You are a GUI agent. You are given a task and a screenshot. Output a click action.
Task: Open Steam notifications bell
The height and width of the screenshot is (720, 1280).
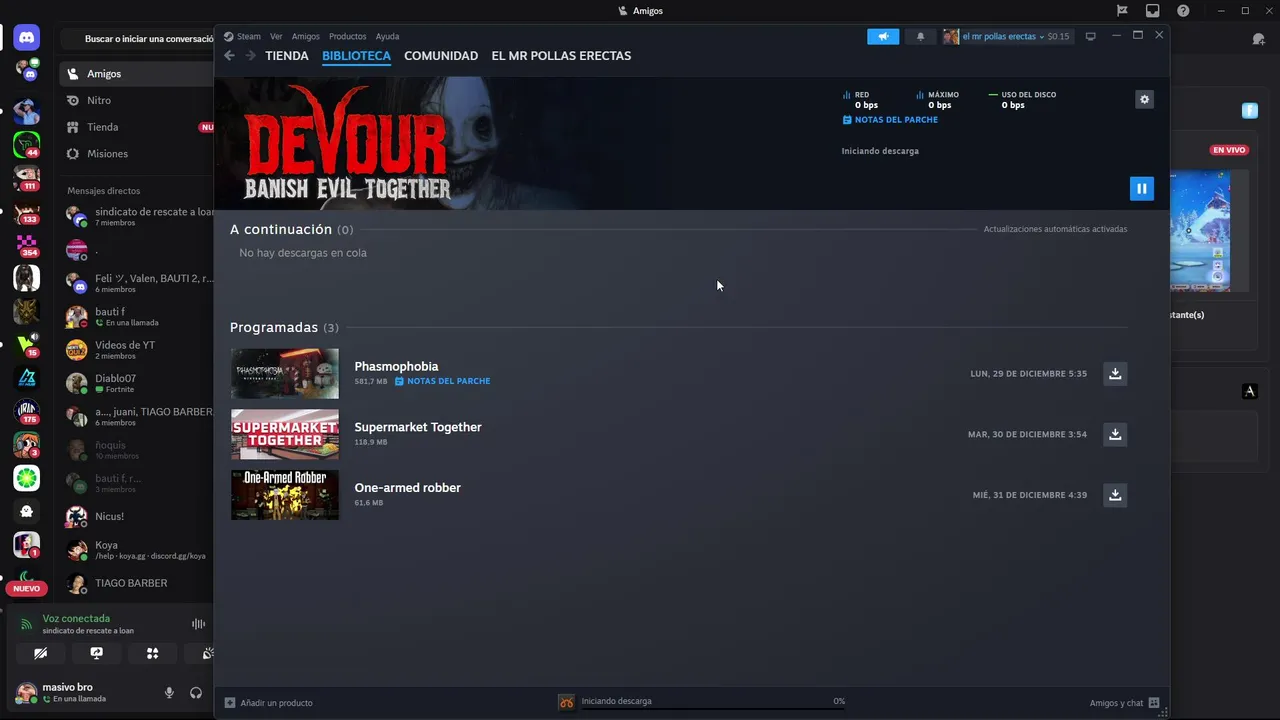click(921, 36)
